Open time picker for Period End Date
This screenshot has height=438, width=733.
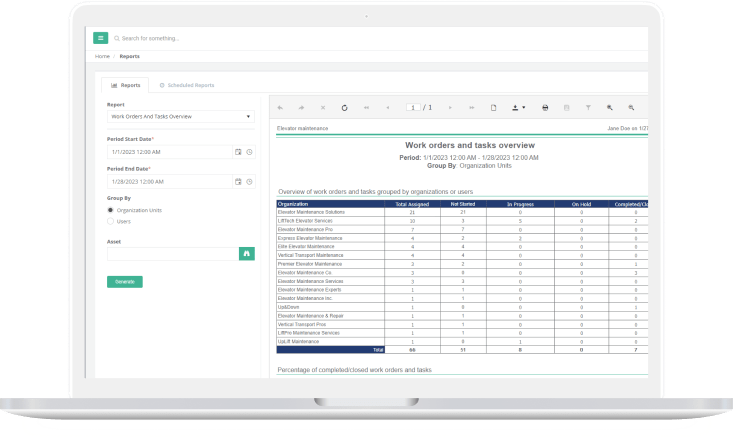coord(249,182)
